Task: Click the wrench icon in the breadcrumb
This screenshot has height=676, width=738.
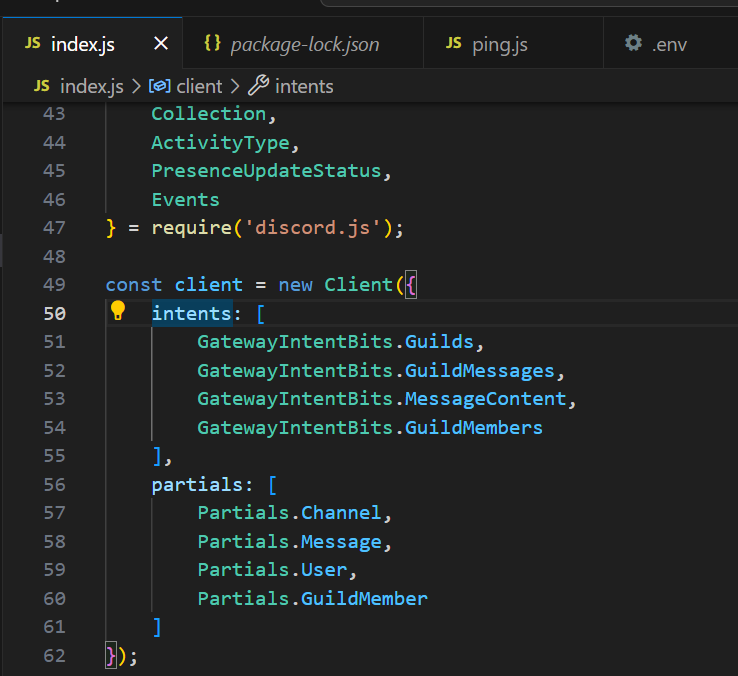Action: click(x=258, y=86)
